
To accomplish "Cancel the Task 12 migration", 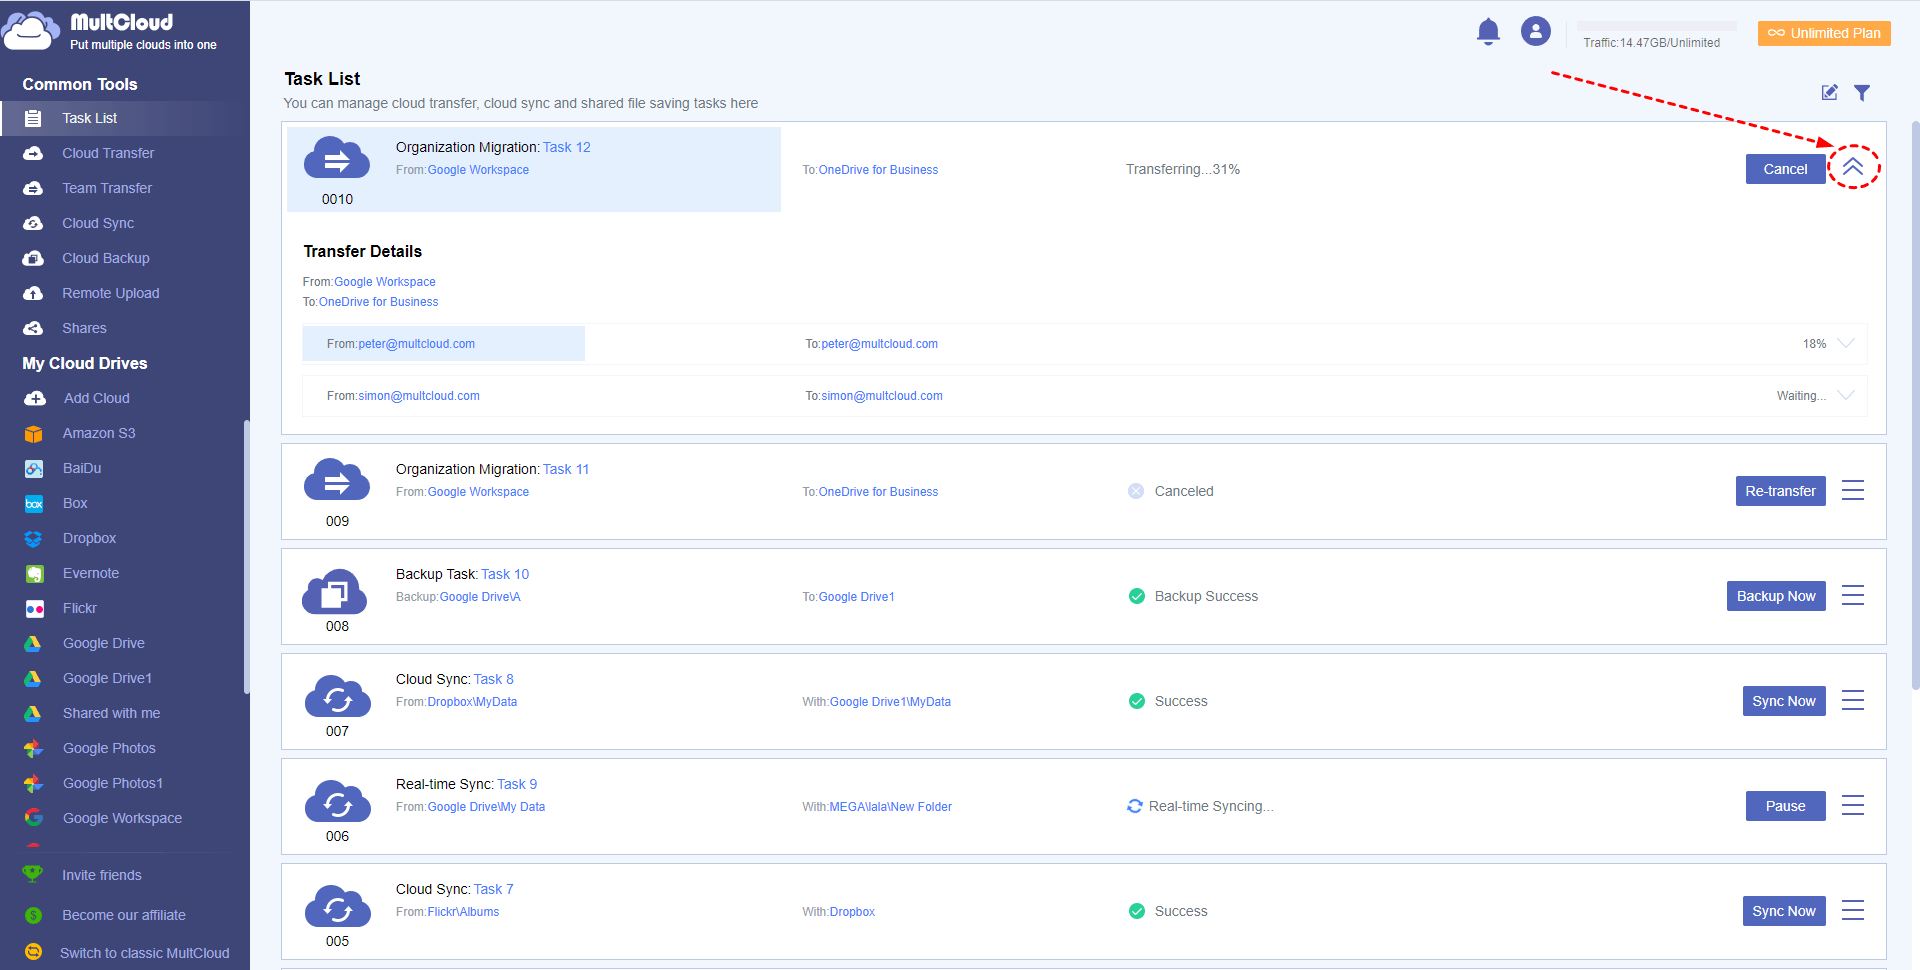I will click(1785, 169).
